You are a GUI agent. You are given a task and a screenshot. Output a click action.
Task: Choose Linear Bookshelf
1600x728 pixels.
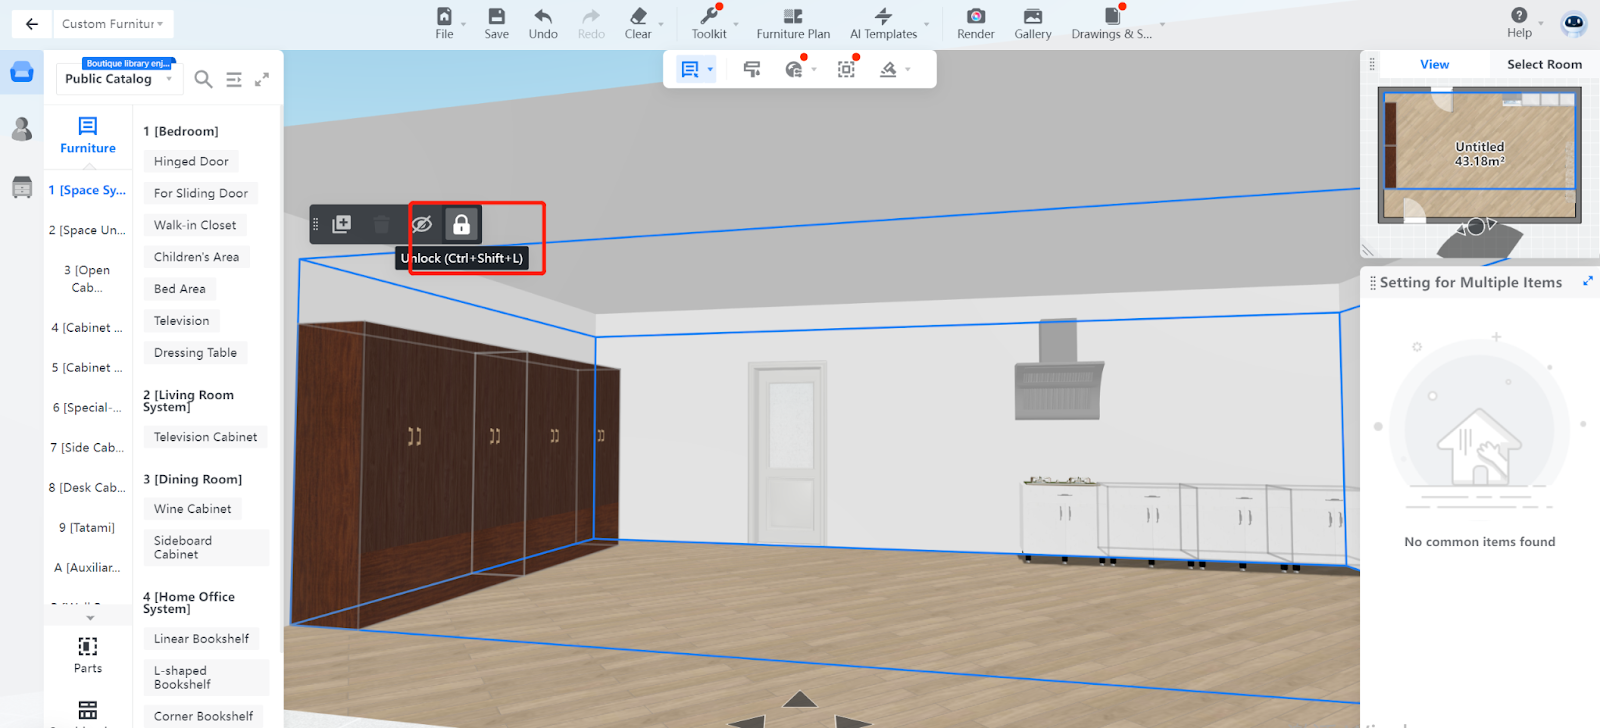[201, 639]
